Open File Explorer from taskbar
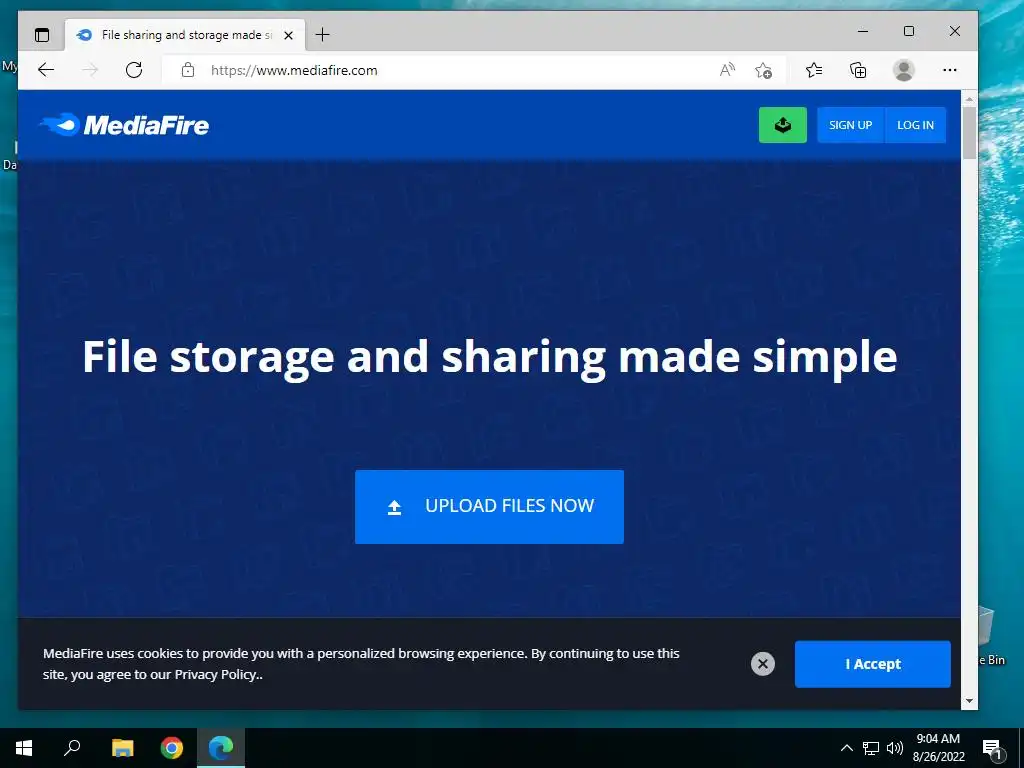The height and width of the screenshot is (768, 1024). tap(122, 748)
